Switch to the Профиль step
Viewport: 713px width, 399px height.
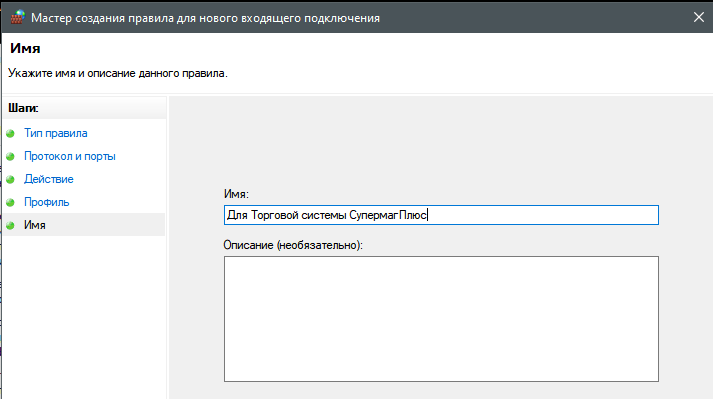coord(46,202)
